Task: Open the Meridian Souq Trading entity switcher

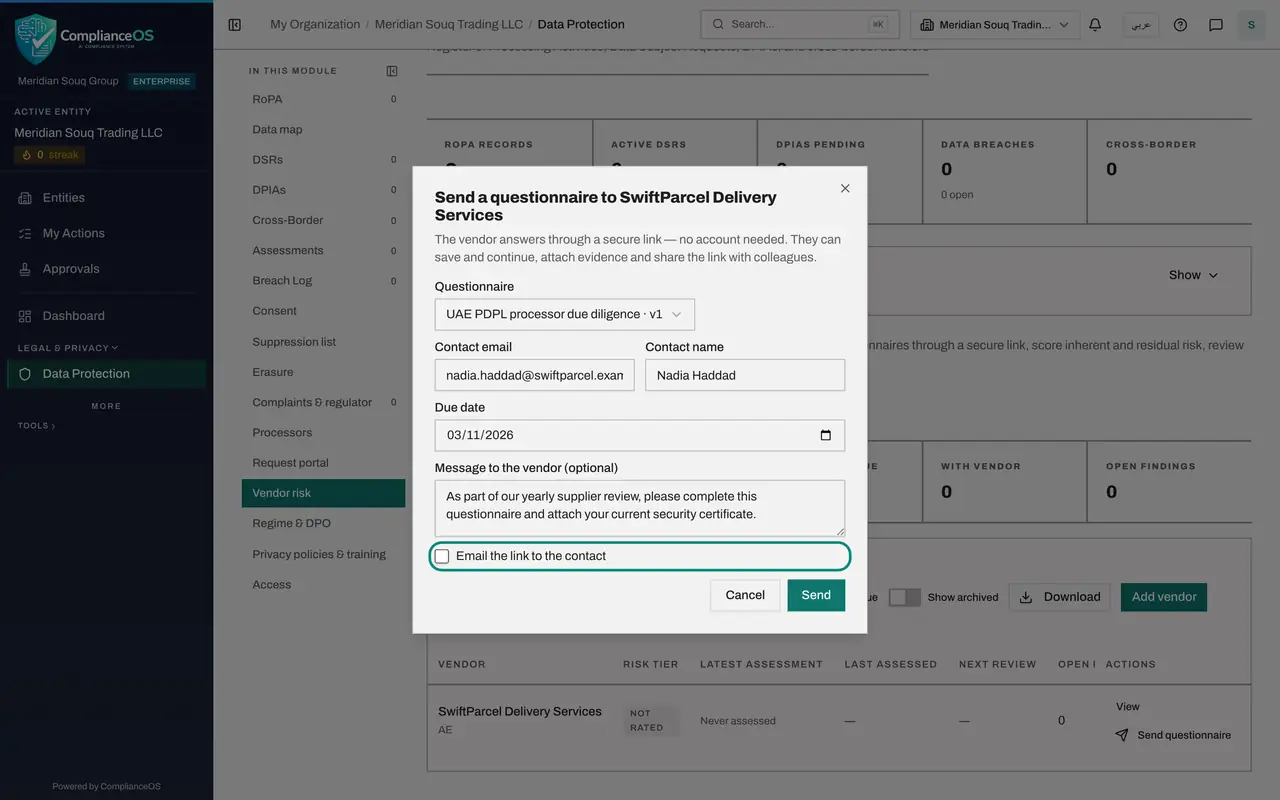Action: 995,24
